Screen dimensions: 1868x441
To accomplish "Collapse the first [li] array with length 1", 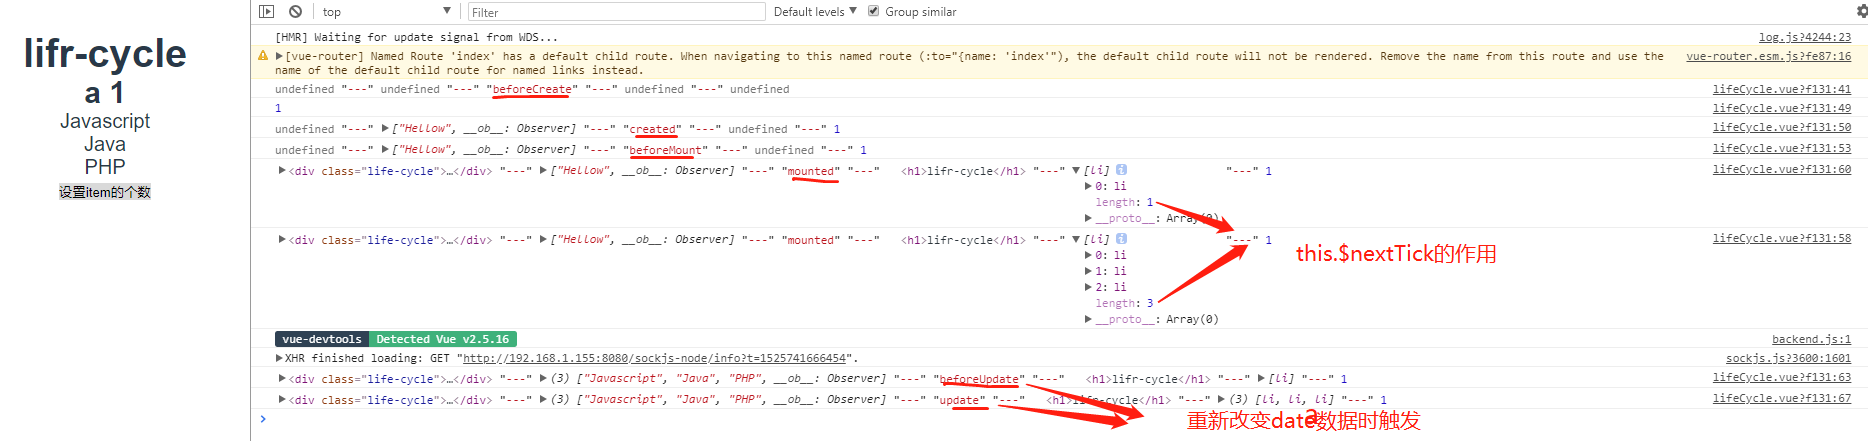I will coord(1075,170).
